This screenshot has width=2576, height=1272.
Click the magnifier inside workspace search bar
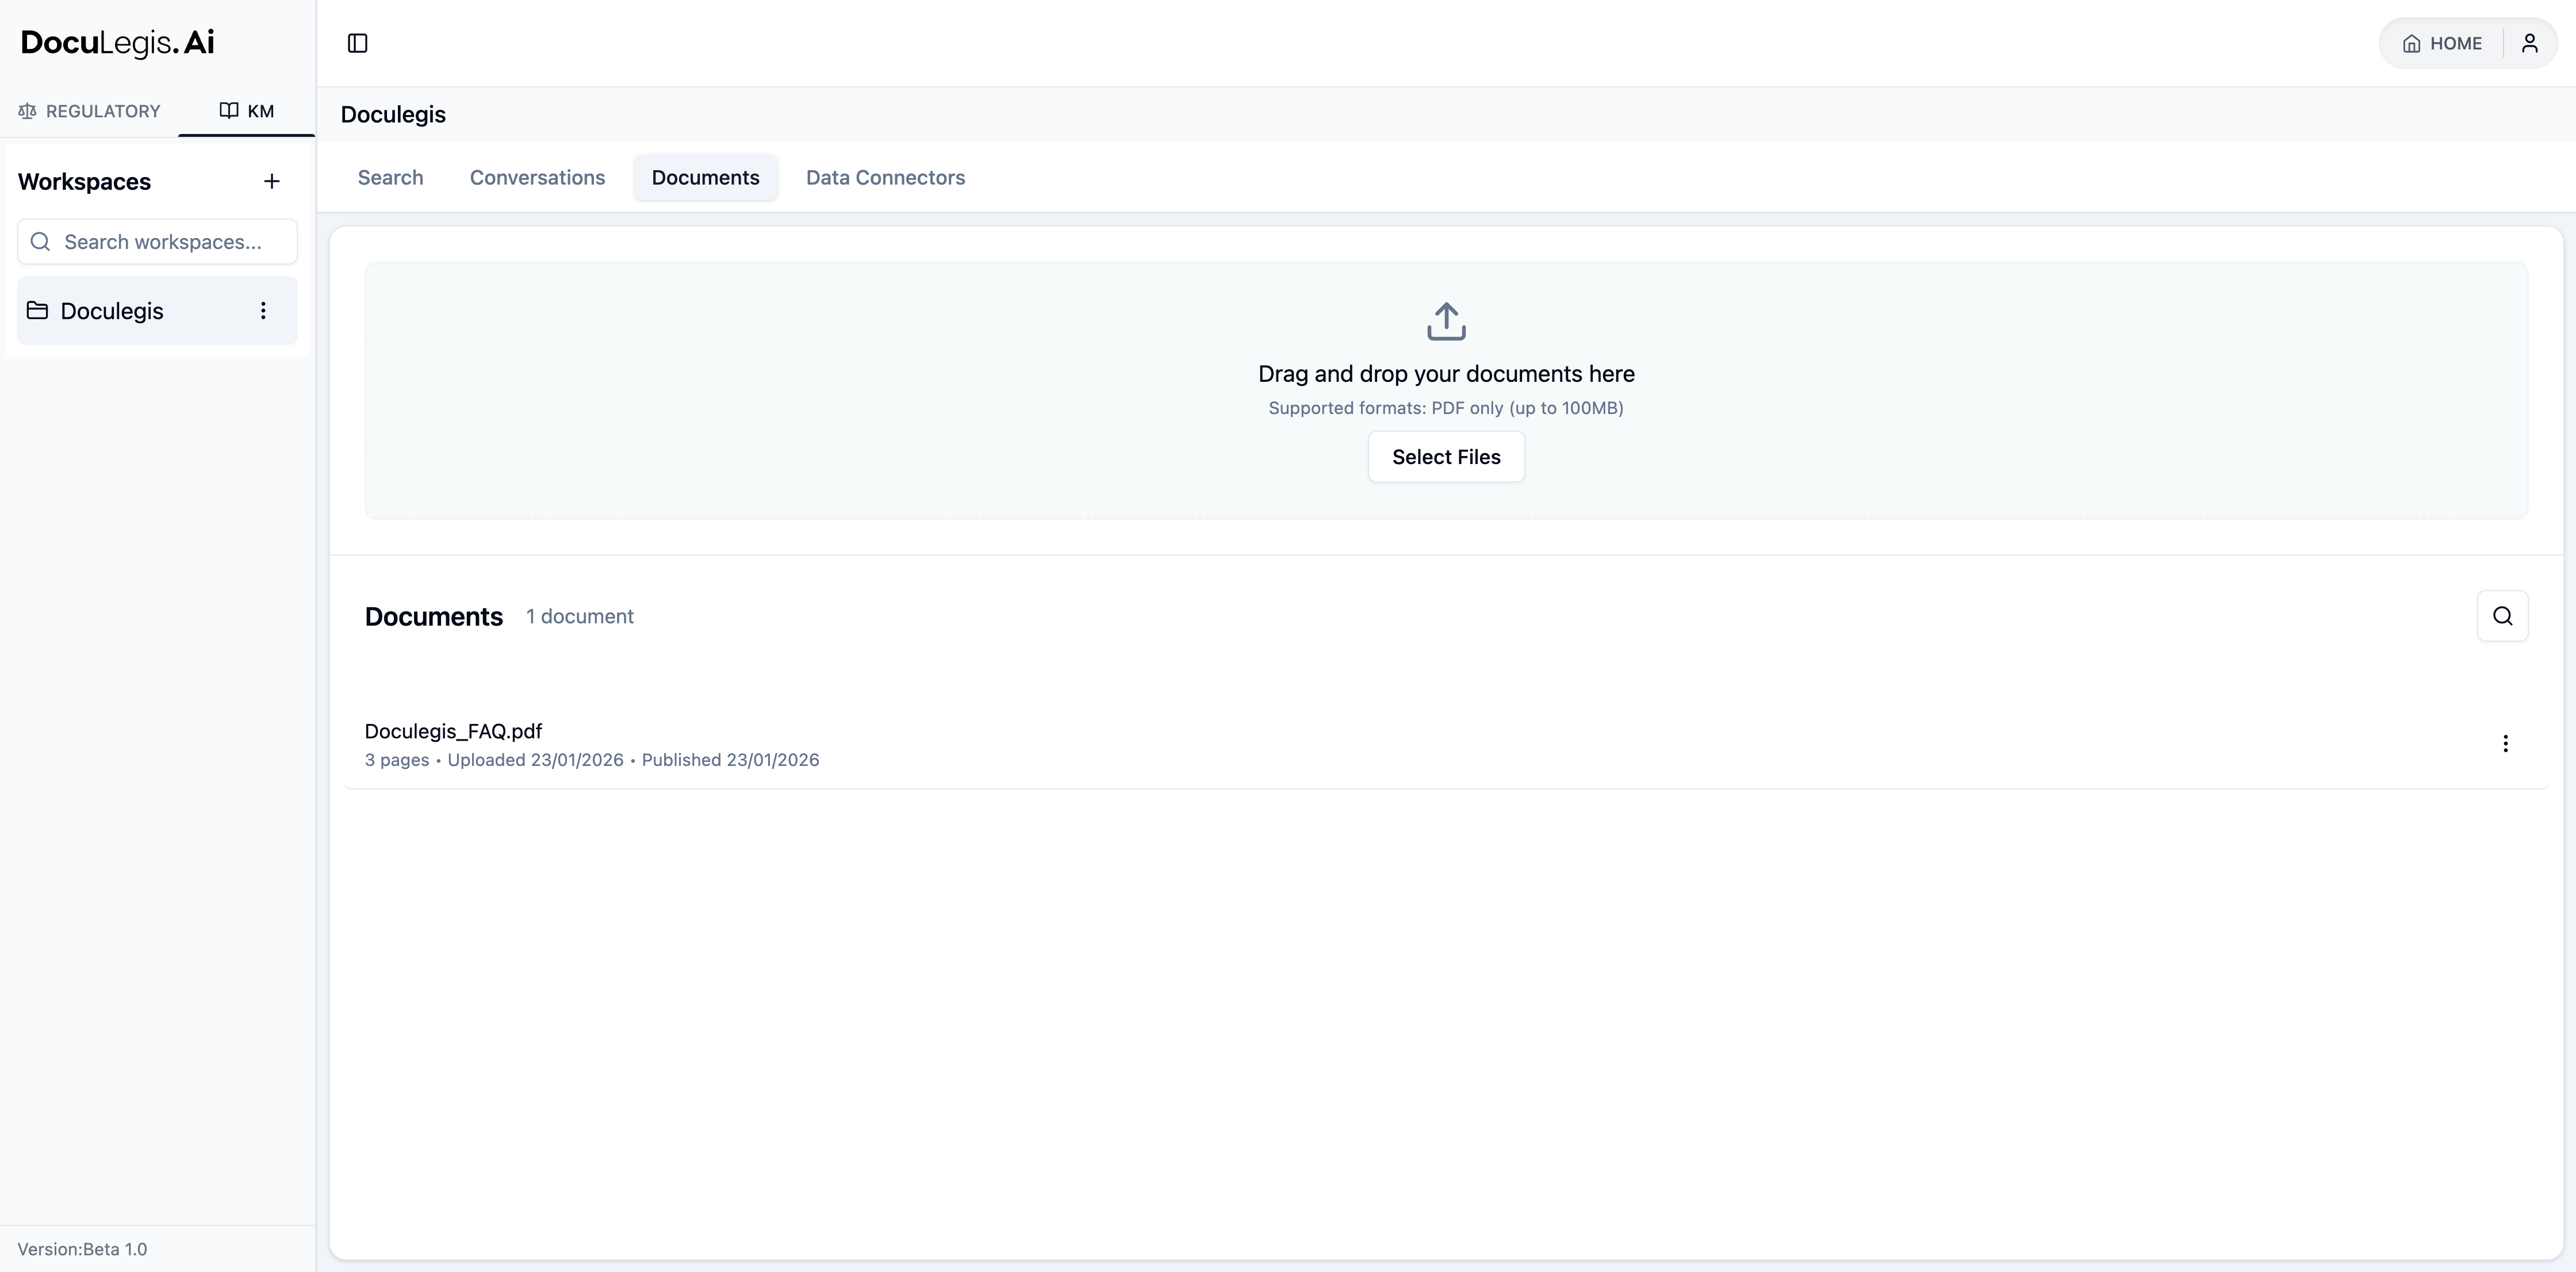point(40,241)
